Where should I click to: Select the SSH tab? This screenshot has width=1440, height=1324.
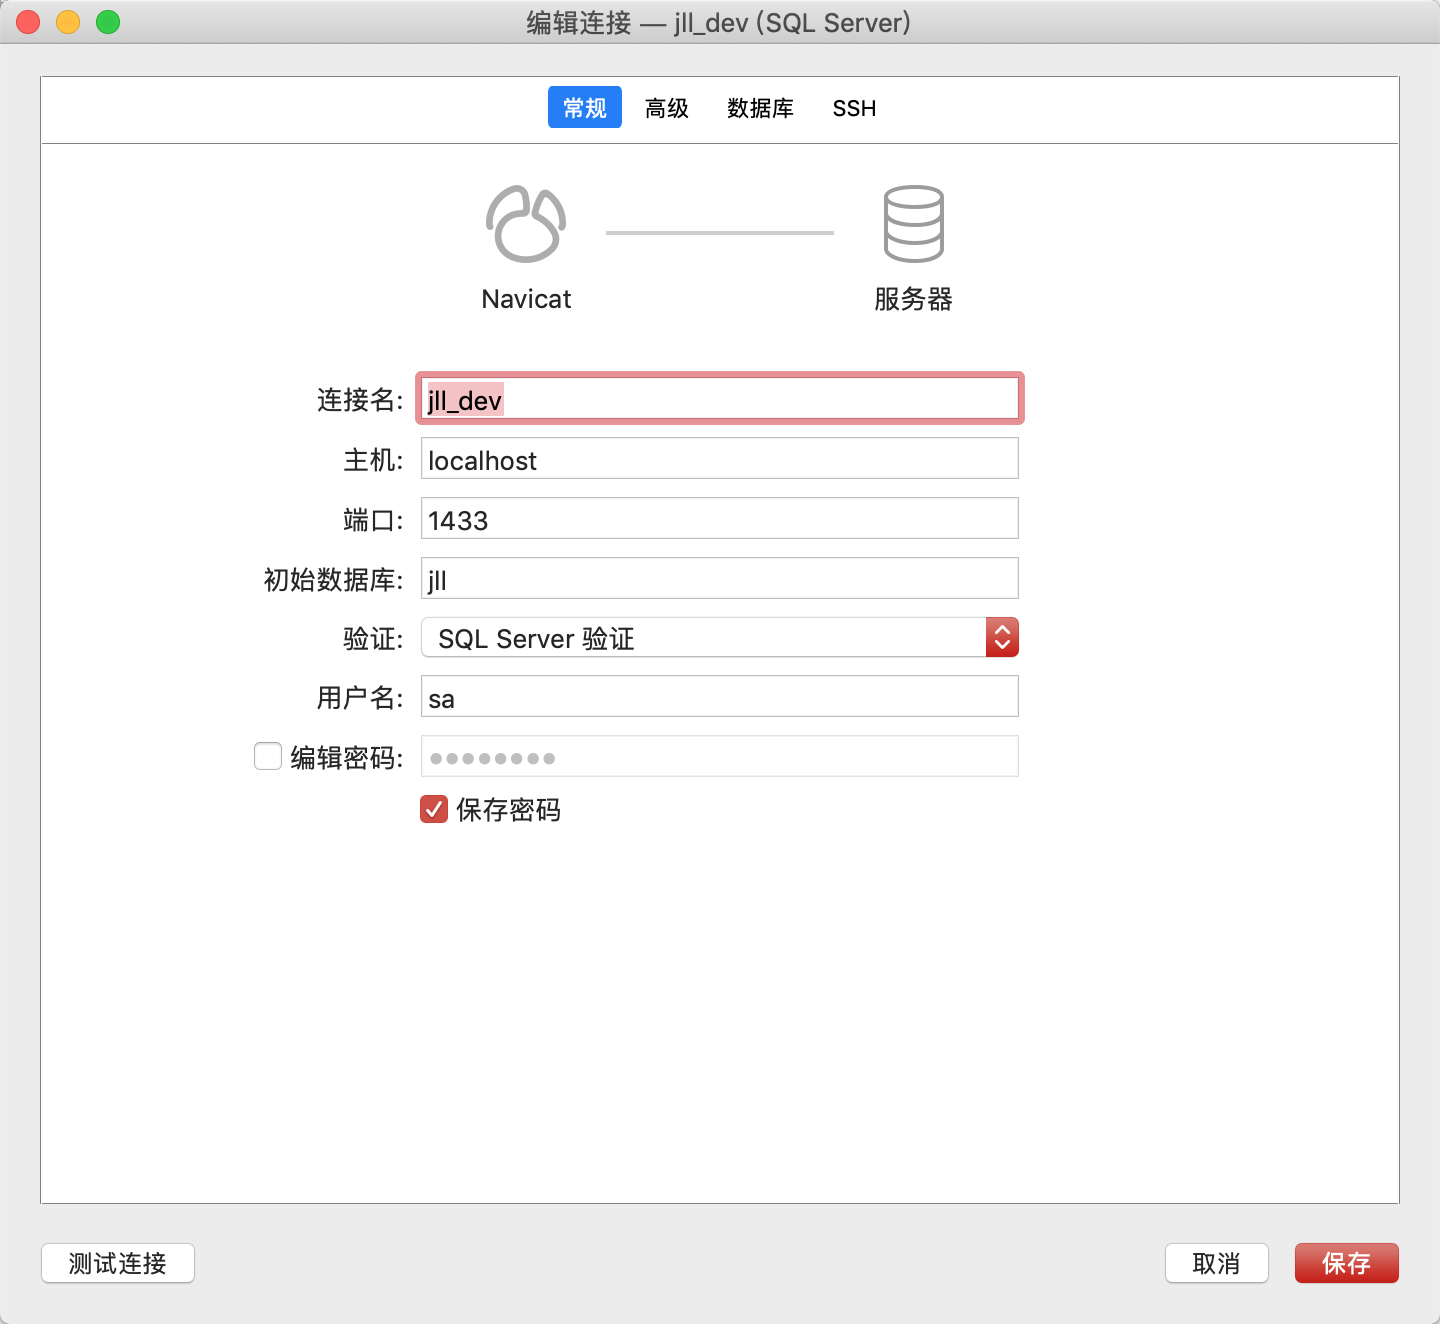pyautogui.click(x=854, y=108)
